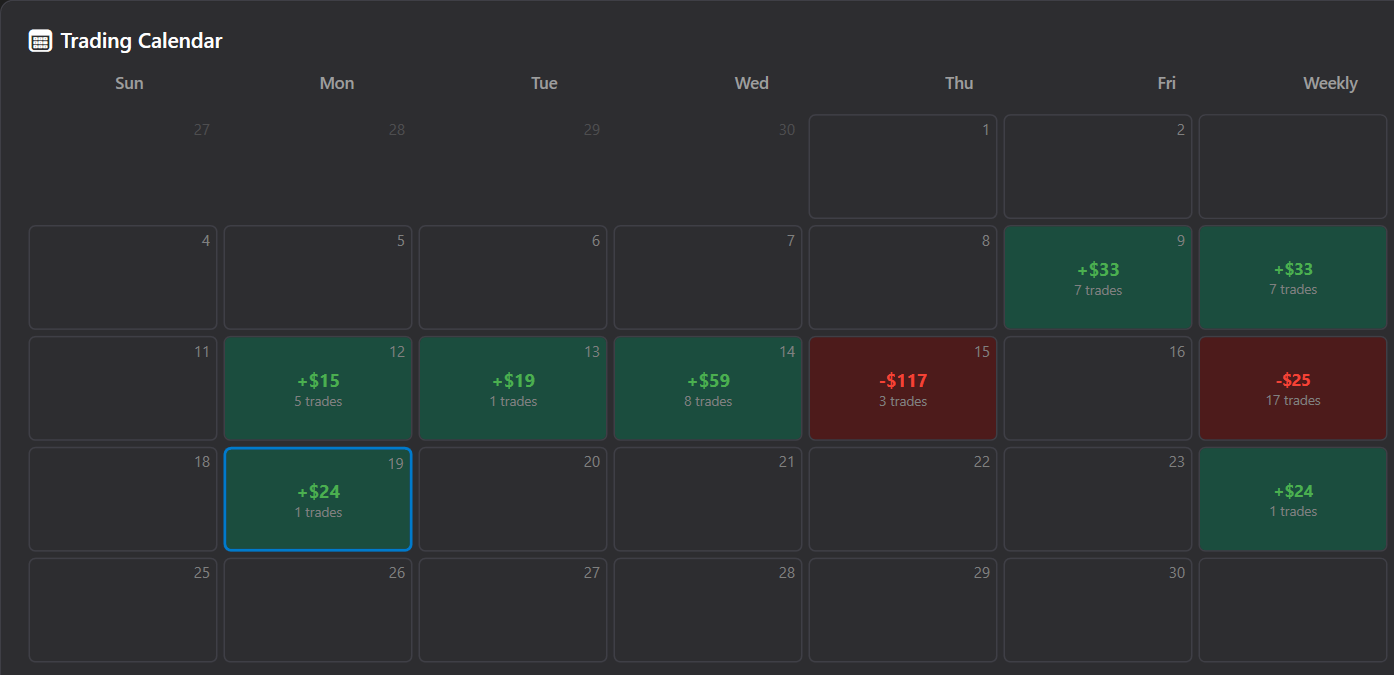Select day 30 cell in last row
Screen dimensions: 1394x675
click(1098, 610)
